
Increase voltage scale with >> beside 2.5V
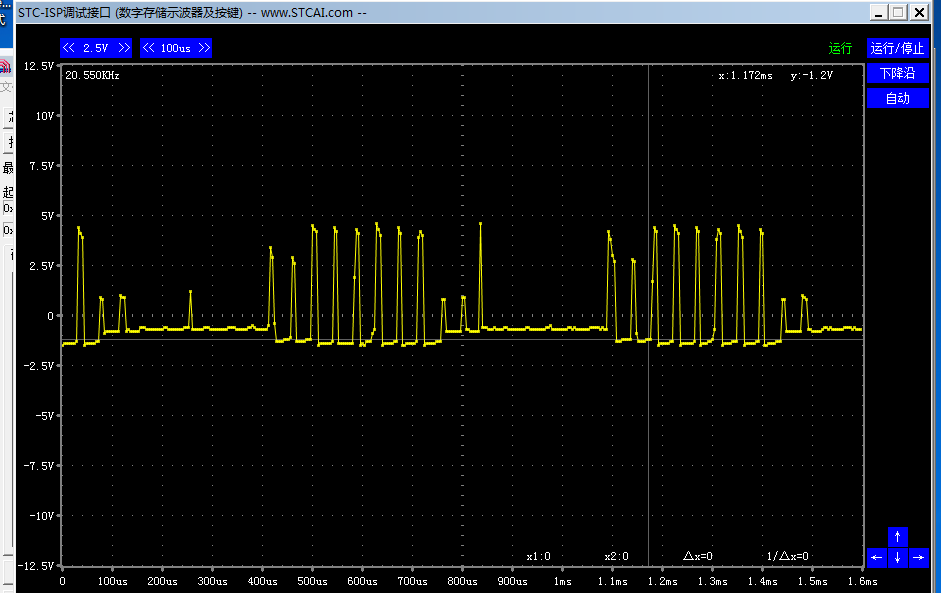[x=123, y=48]
